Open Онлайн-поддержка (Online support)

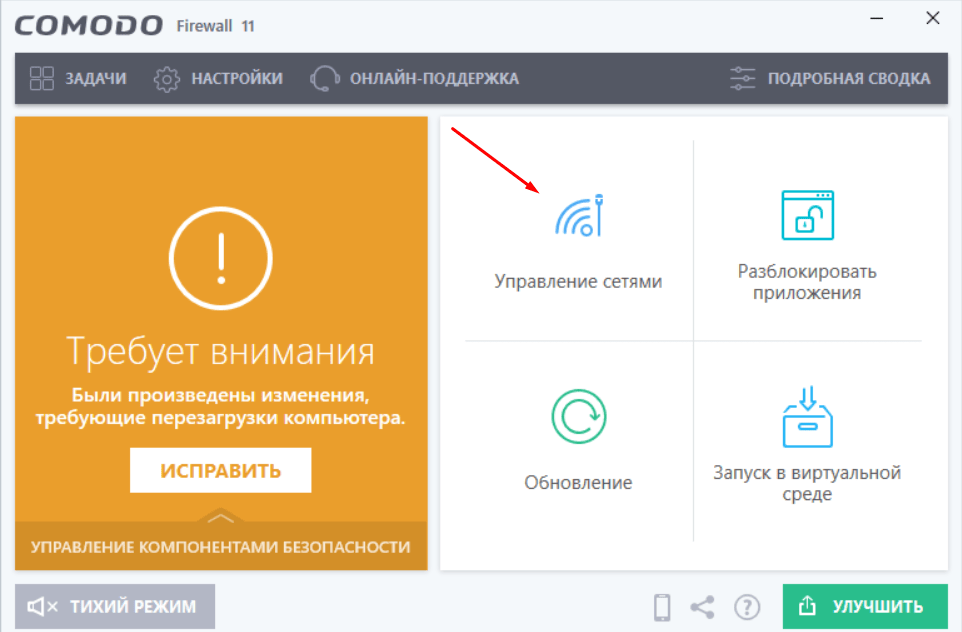point(415,78)
